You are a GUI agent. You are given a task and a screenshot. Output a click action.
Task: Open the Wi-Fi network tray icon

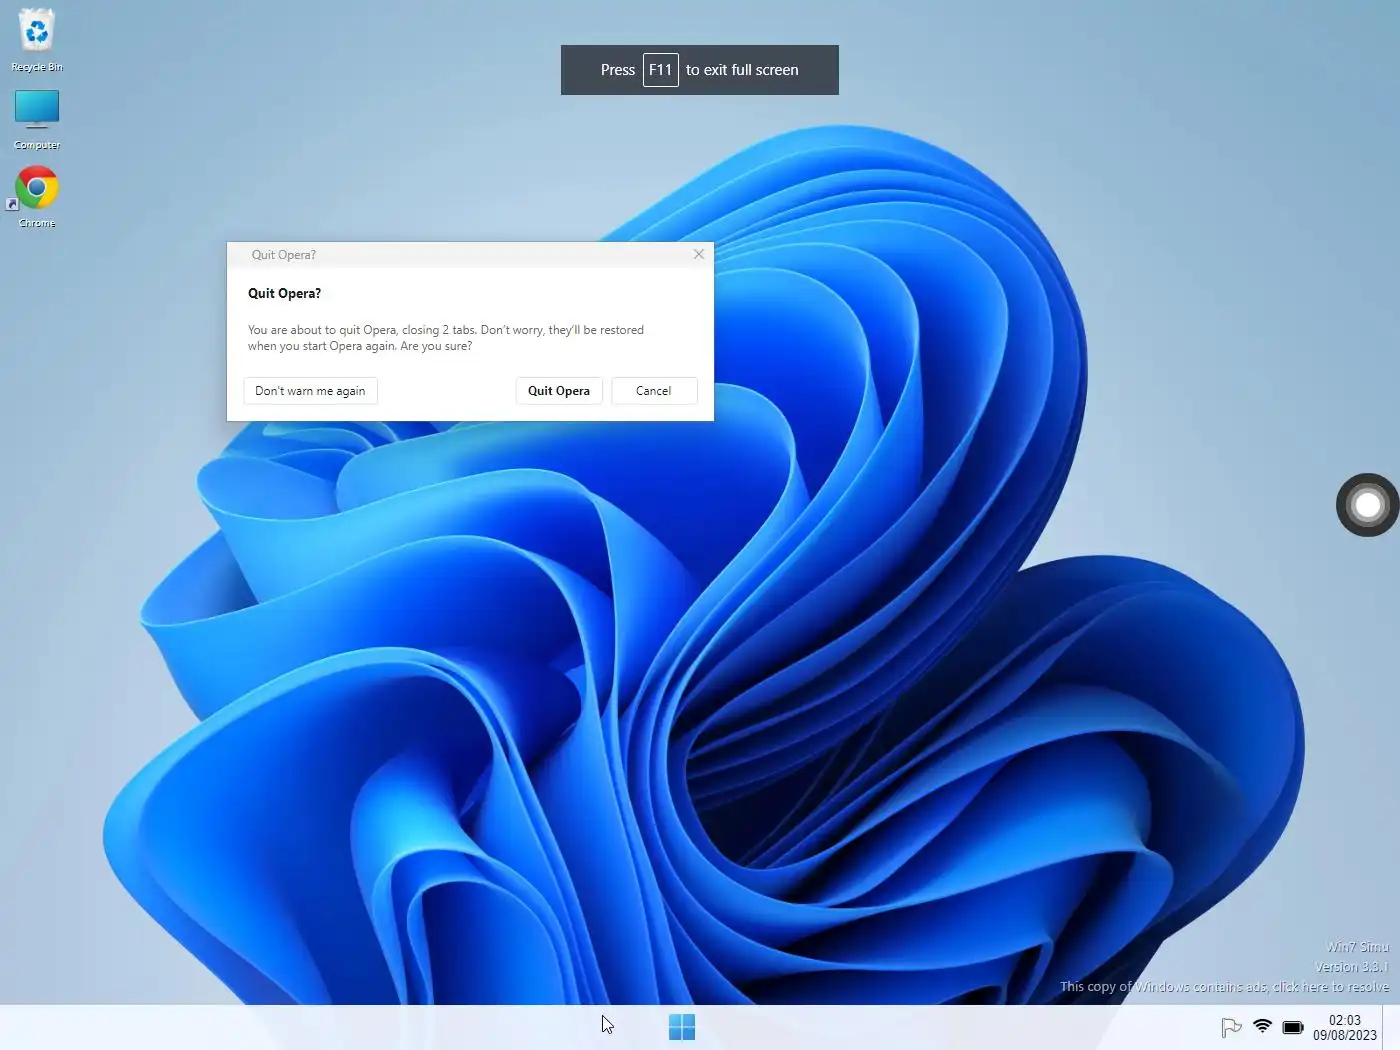pos(1262,1027)
